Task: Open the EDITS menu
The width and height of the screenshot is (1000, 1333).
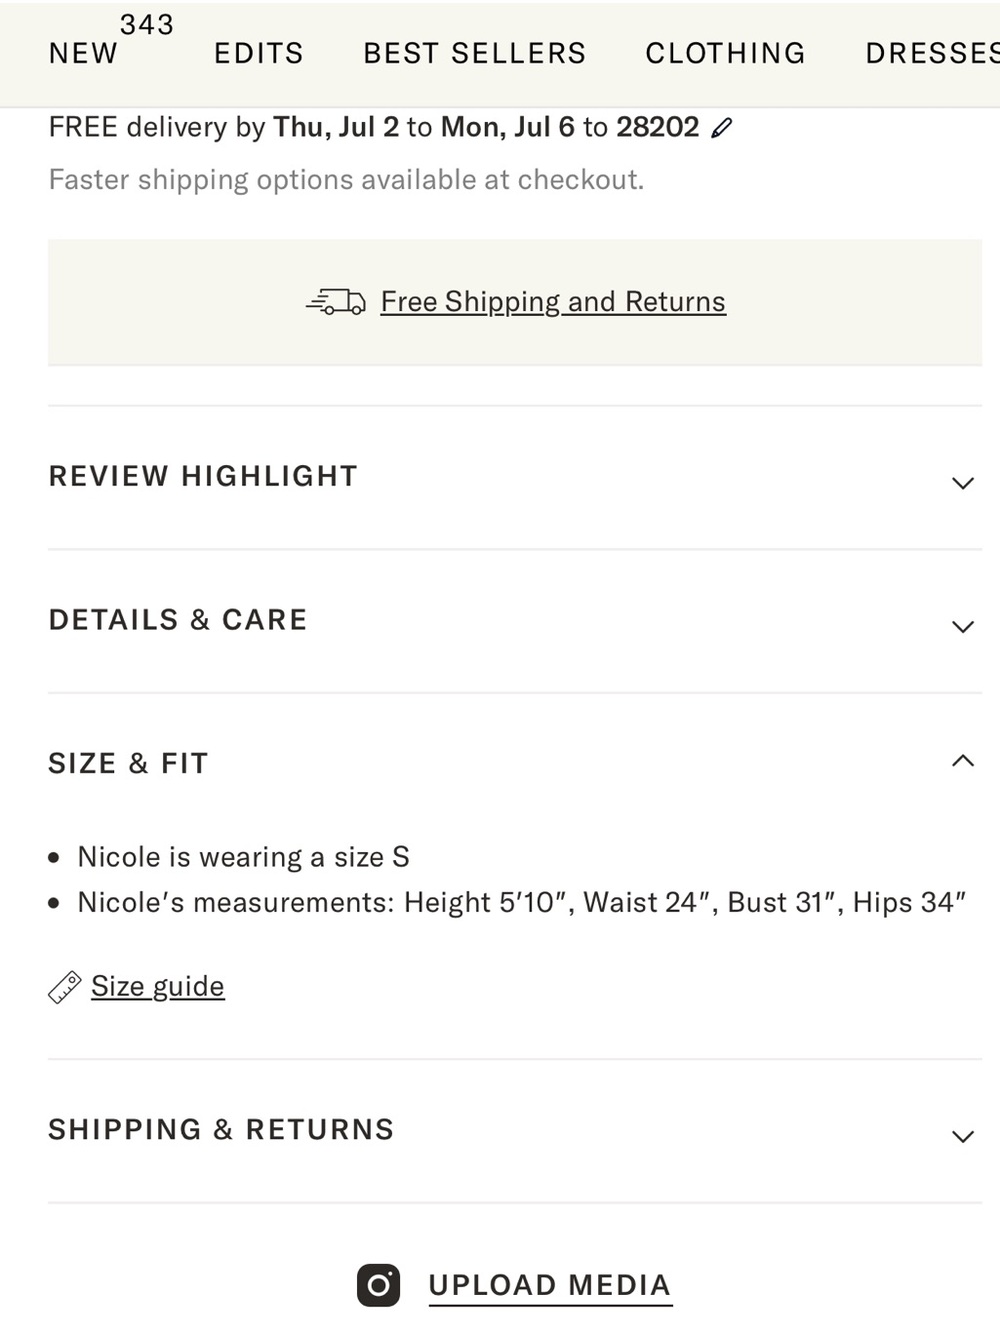Action: (259, 53)
